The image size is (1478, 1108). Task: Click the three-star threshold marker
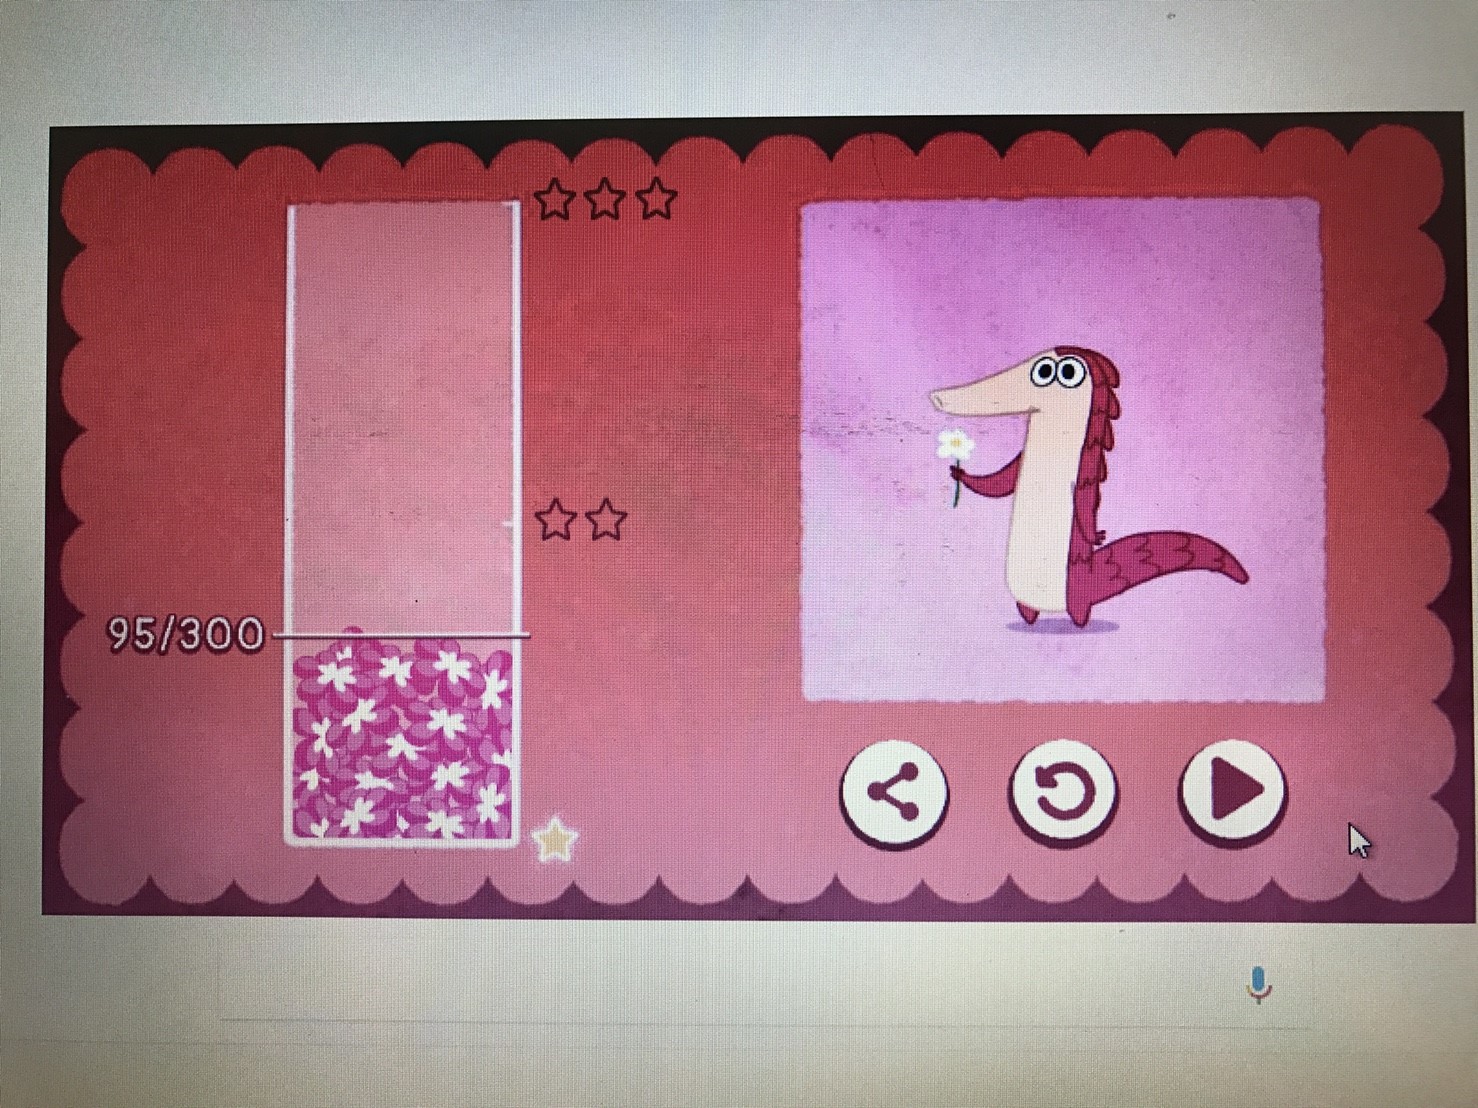(605, 199)
